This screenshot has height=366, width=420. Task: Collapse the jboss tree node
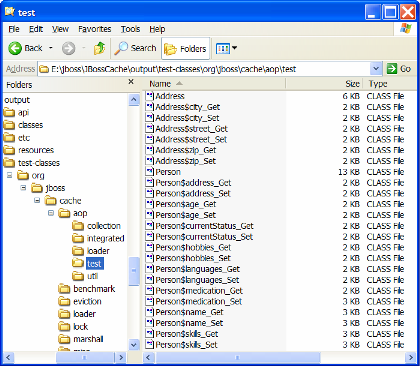click(23, 188)
